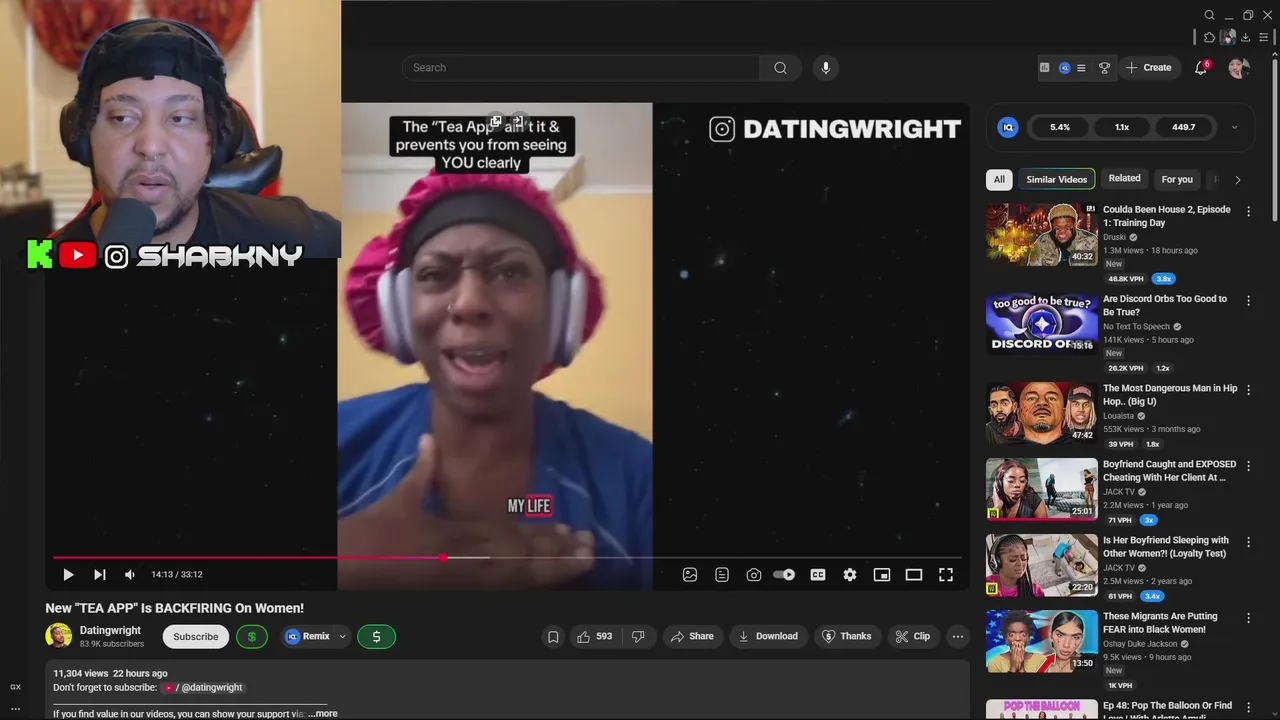1280x720 pixels.
Task: Open options for Boyfriend Caught and EXPOSED
Action: [1248, 466]
